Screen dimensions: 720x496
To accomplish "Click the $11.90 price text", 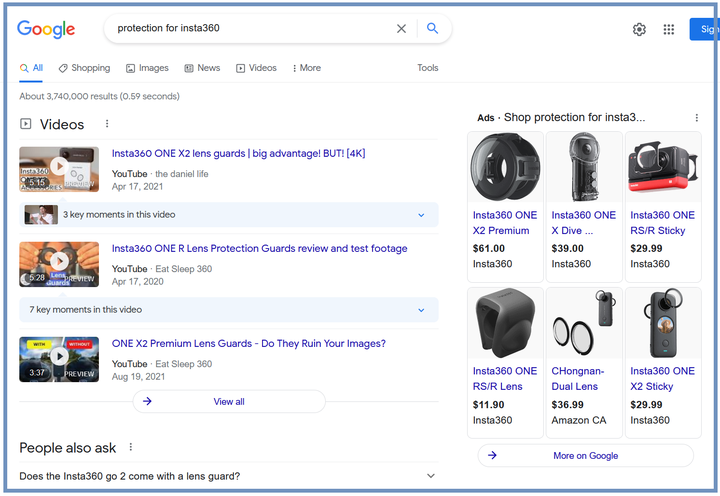I will coord(488,405).
